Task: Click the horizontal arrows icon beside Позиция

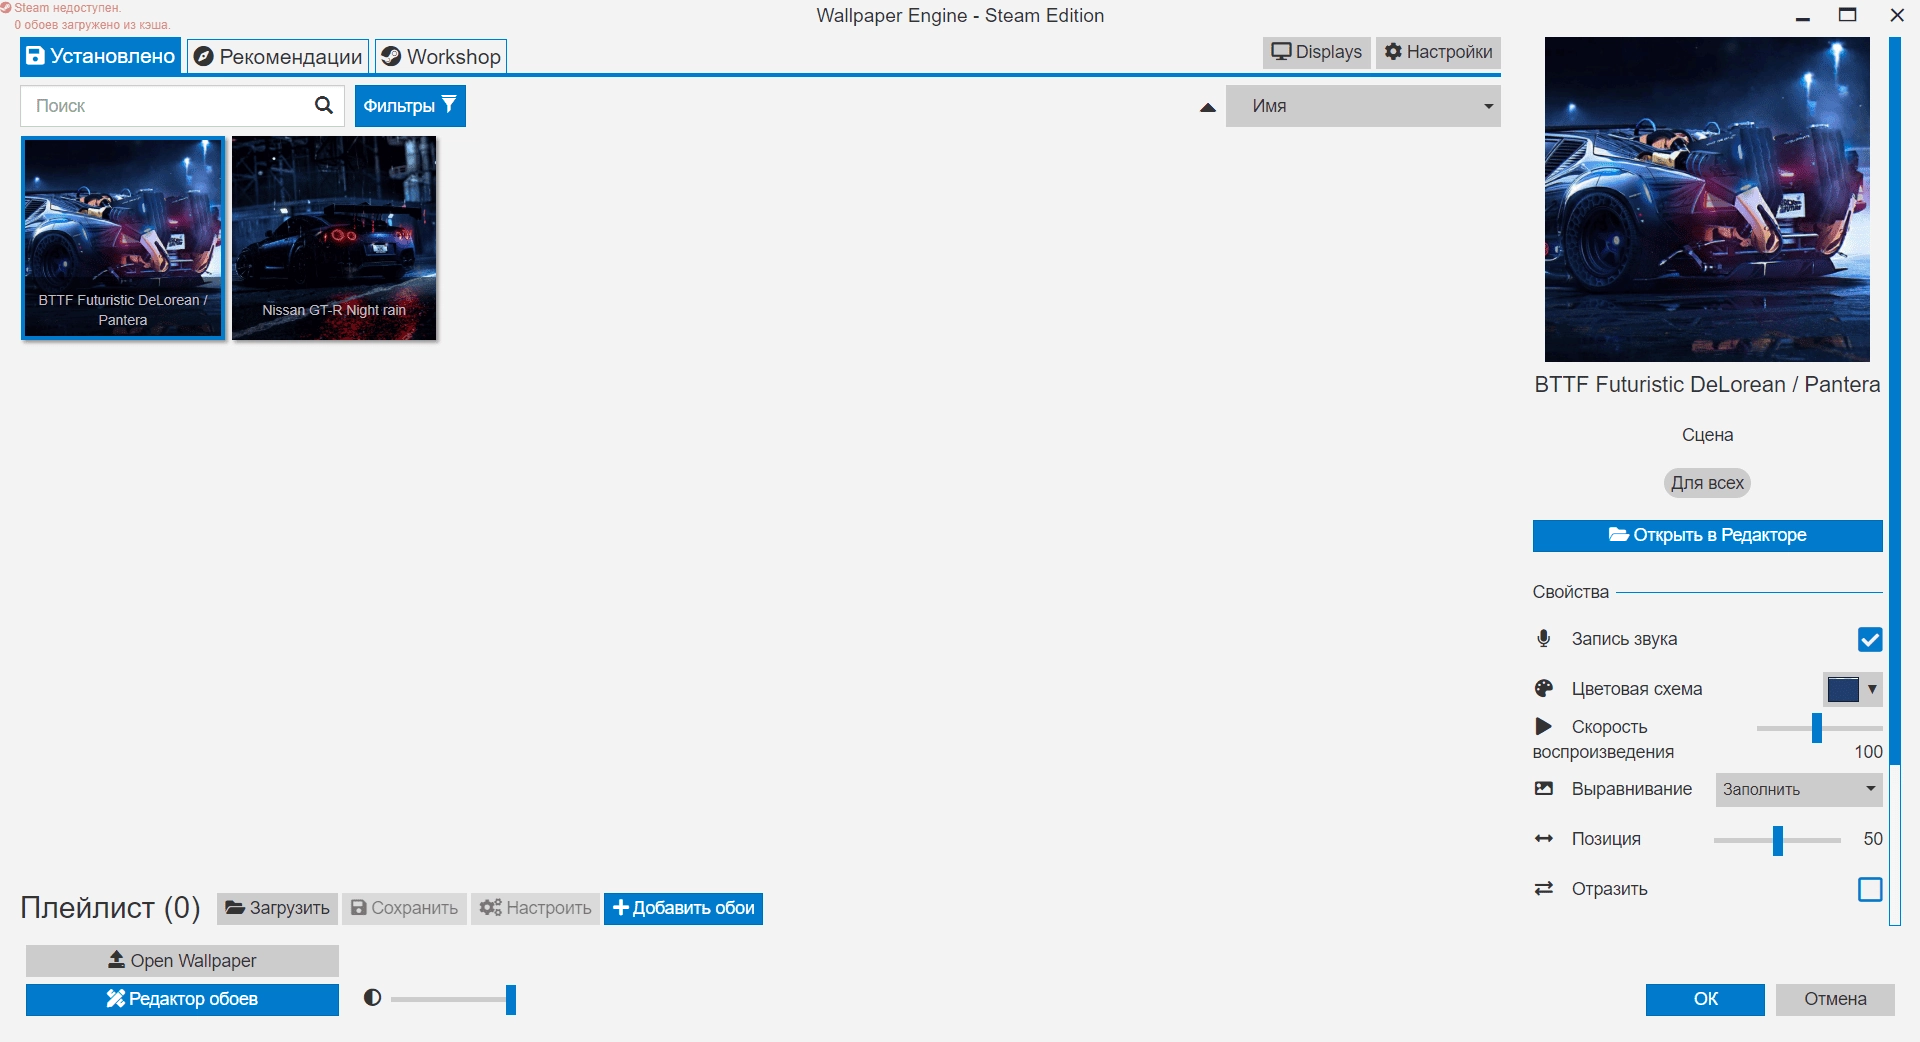Action: (x=1544, y=838)
